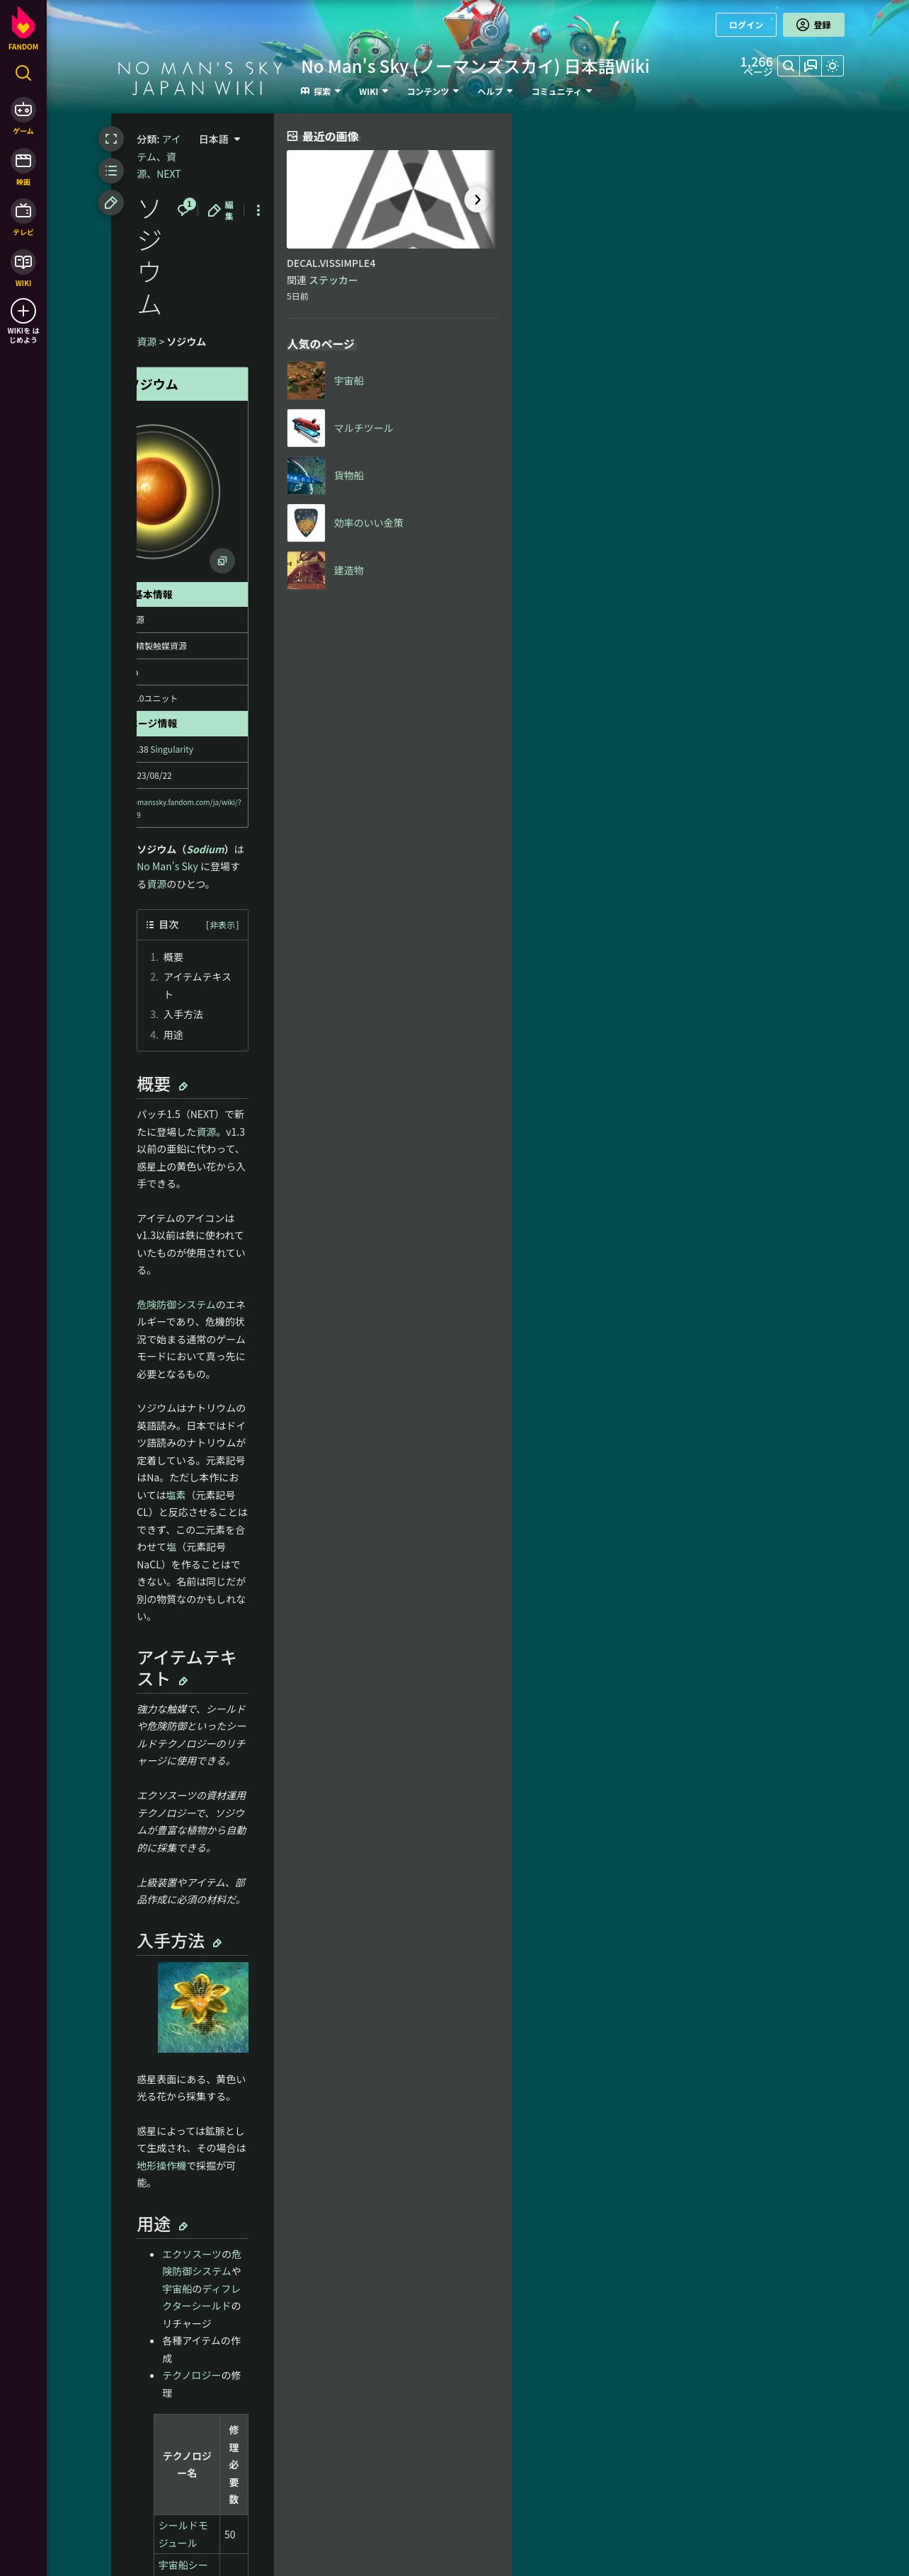Expand the コンテンツ navigation menu

[433, 91]
